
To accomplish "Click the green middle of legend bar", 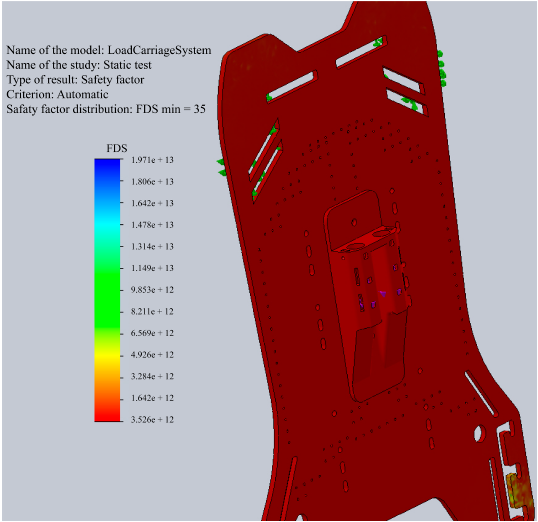I will point(107,295).
